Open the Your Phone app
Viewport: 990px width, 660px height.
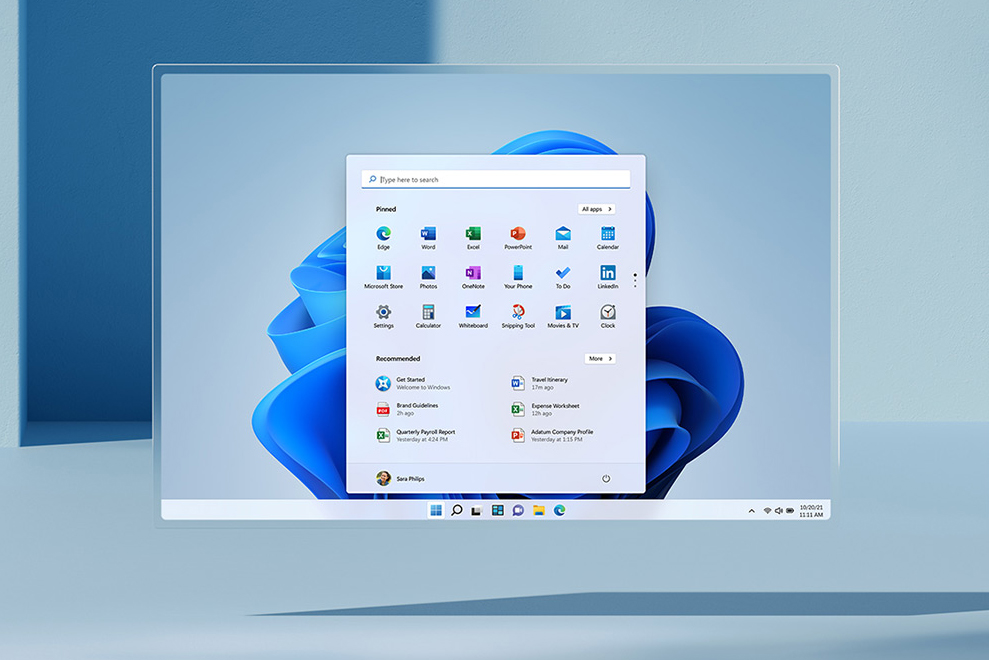(x=518, y=277)
